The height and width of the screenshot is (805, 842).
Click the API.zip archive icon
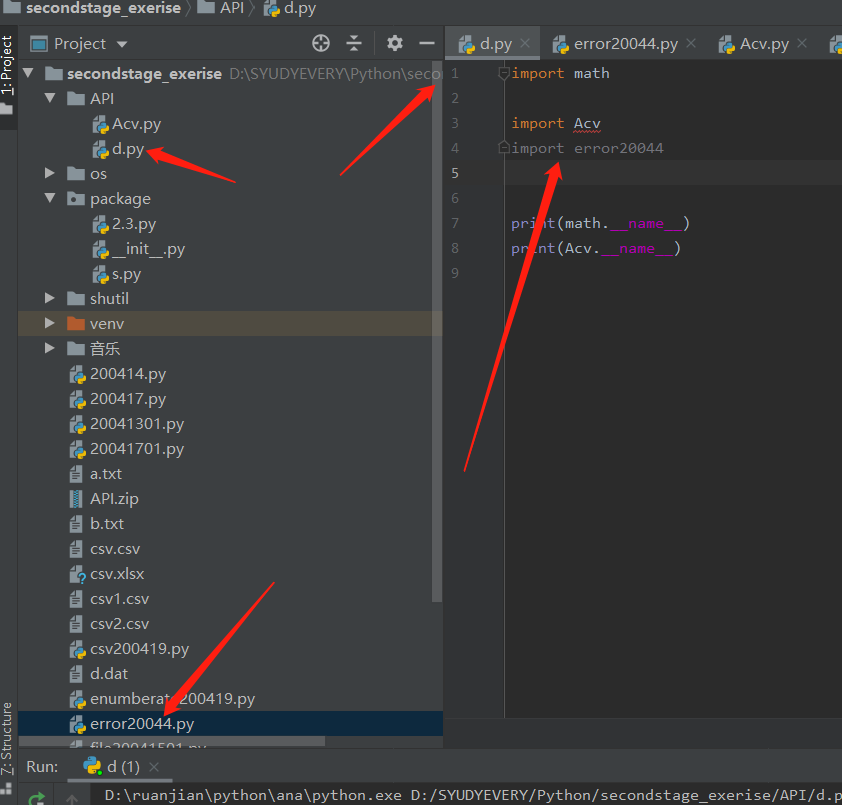click(76, 499)
